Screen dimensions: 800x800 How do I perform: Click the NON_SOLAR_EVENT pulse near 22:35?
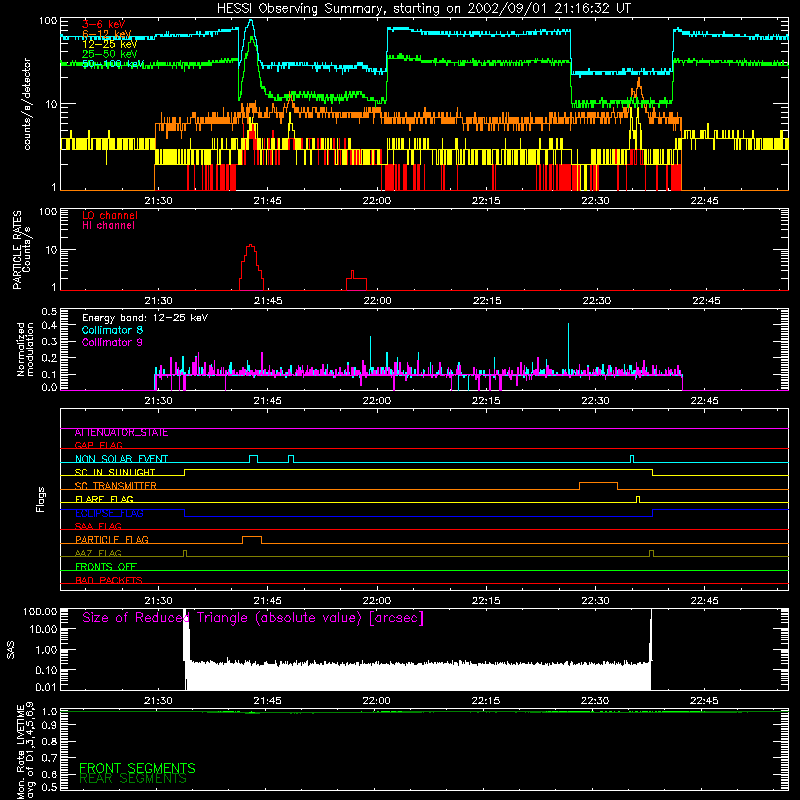click(x=632, y=459)
